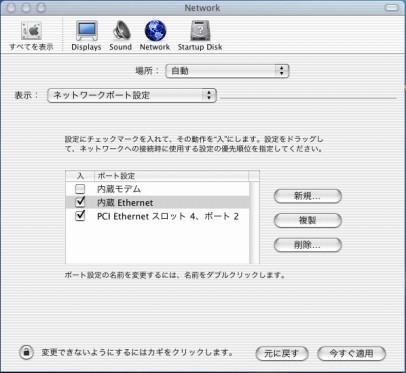Click the 今すぐ適用 apply now button
406x373 pixels.
click(351, 353)
